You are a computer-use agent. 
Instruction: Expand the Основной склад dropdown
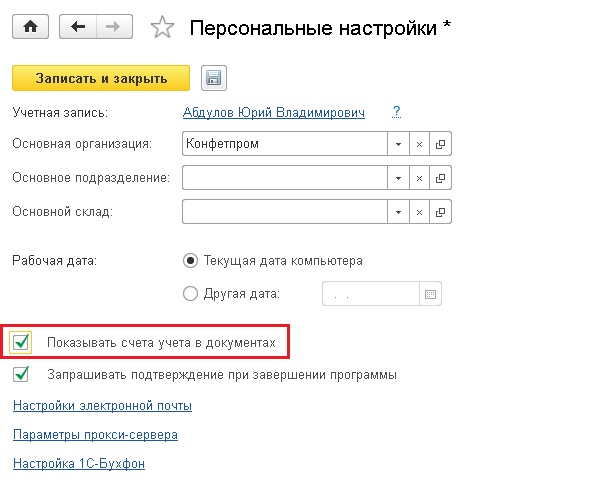(x=398, y=212)
